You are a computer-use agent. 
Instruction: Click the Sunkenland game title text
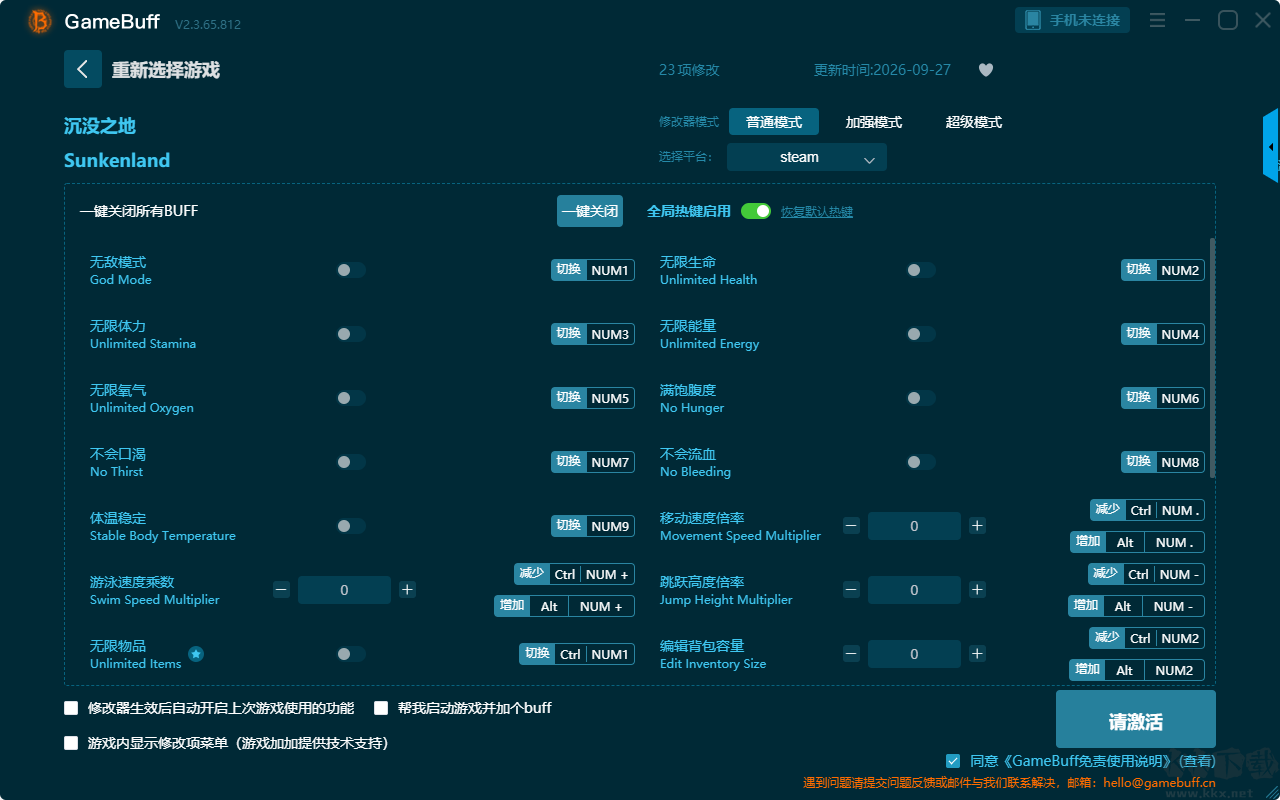tap(117, 160)
